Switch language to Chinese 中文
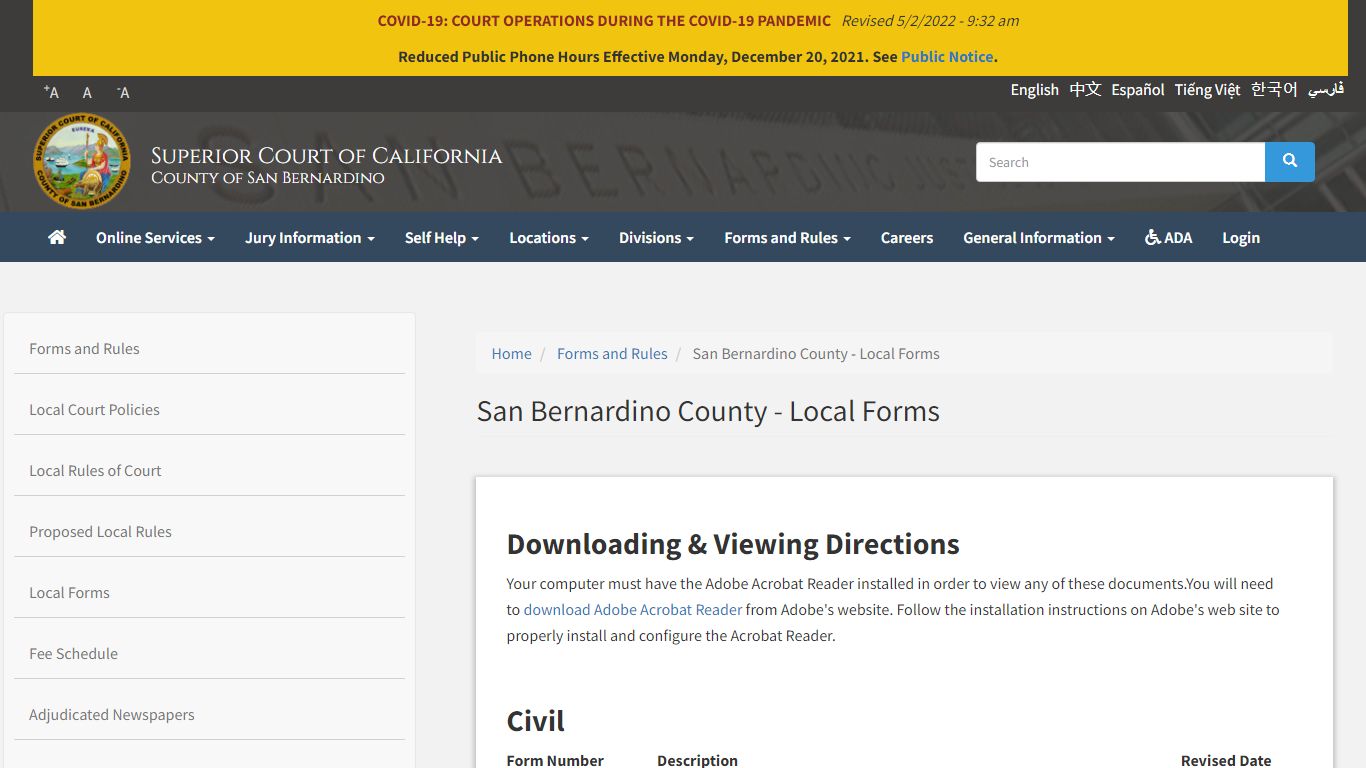This screenshot has height=768, width=1366. pos(1085,90)
